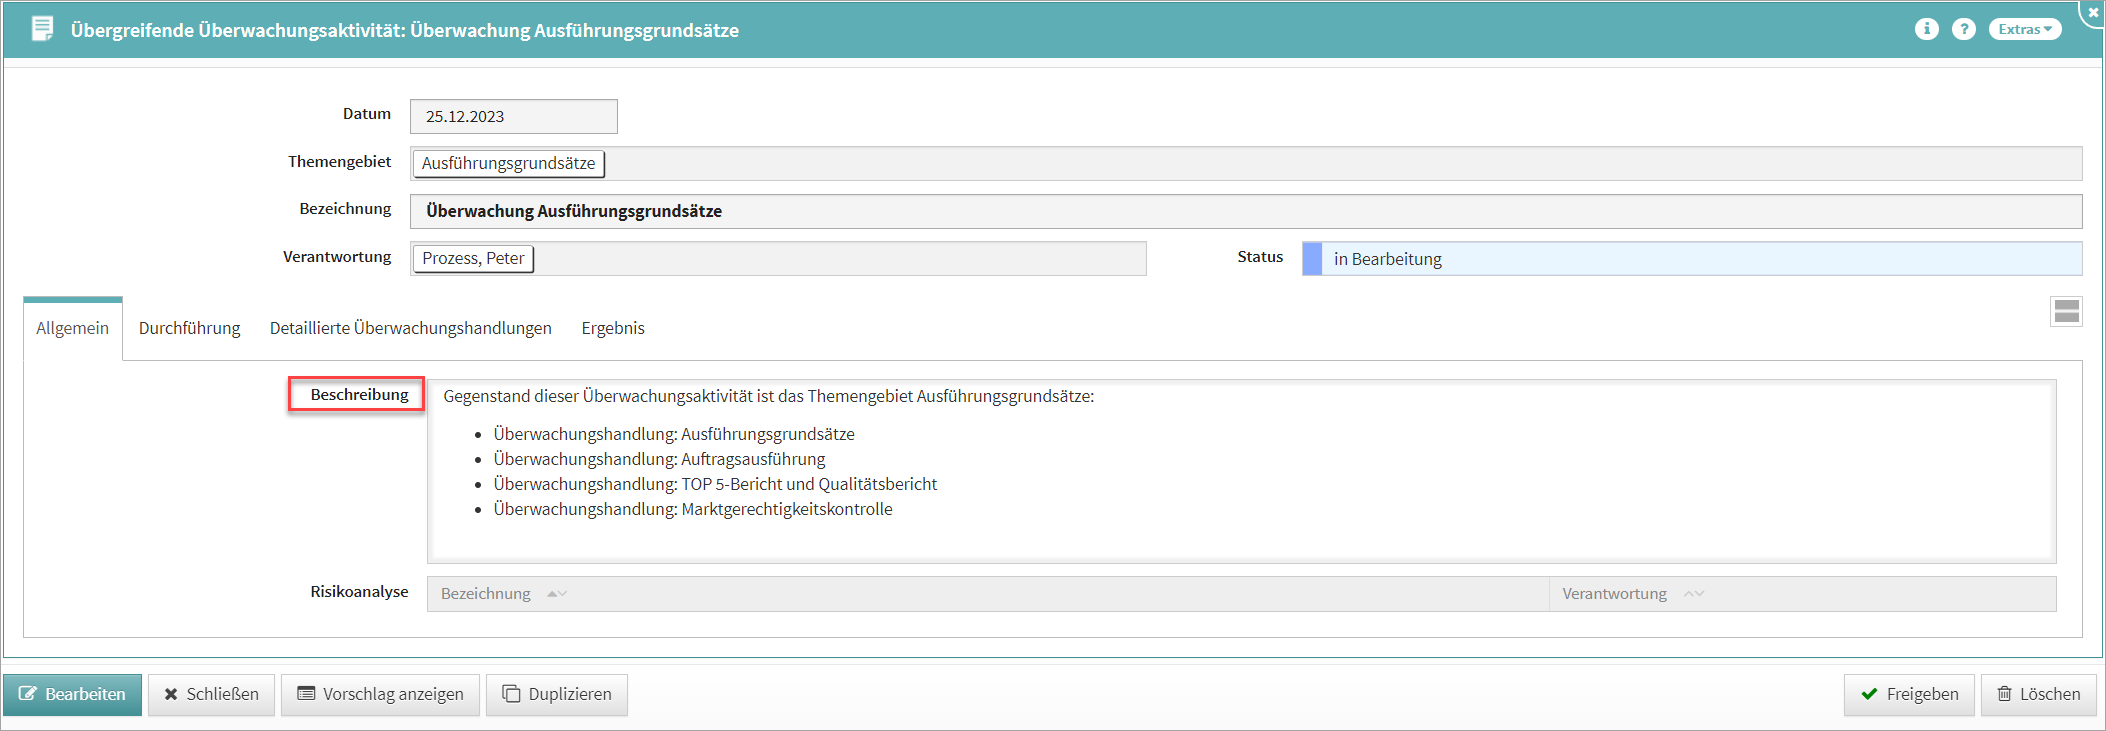
Task: Open the Detaillierte Überwachungshandlungen tab
Action: 410,328
